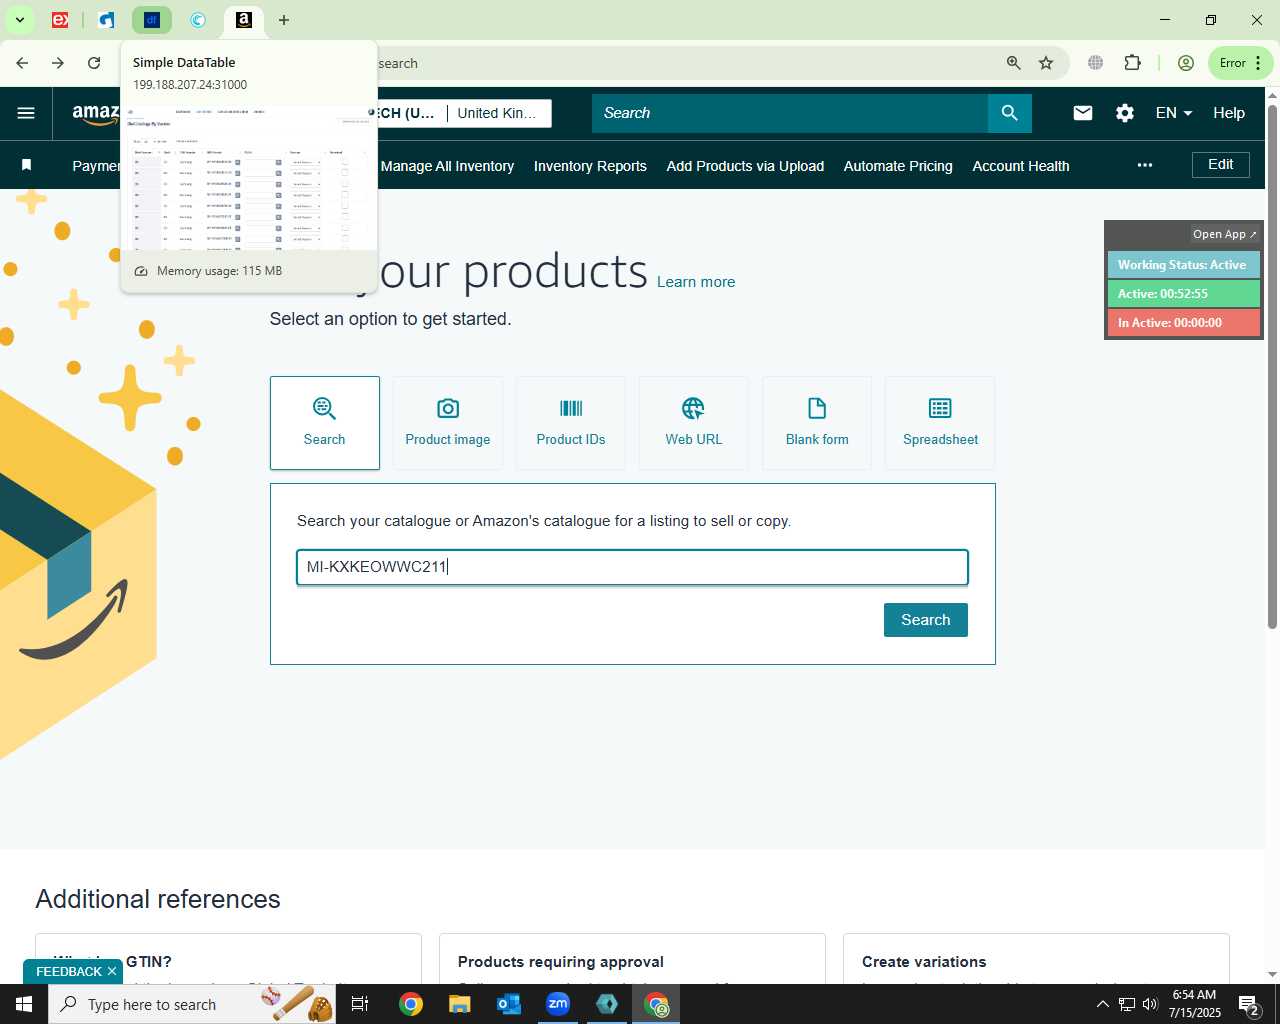Select the Product image option tile
The image size is (1280, 1024).
coord(448,423)
